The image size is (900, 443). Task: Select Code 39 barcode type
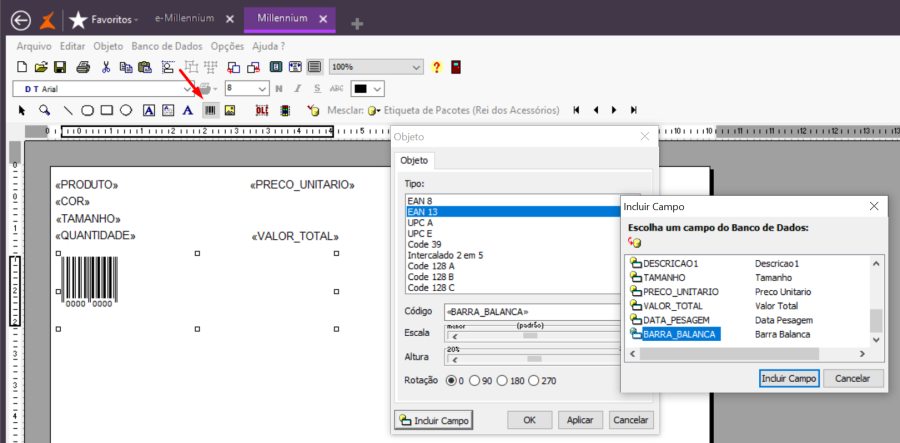[x=424, y=244]
